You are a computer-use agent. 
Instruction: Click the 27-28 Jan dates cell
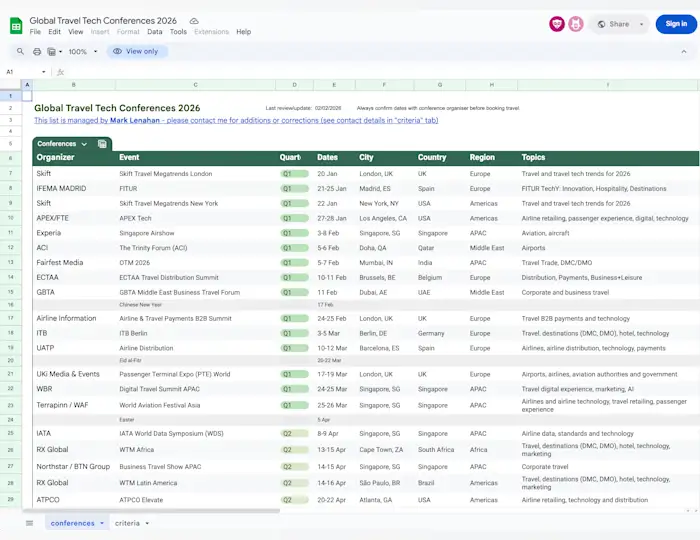(x=332, y=218)
